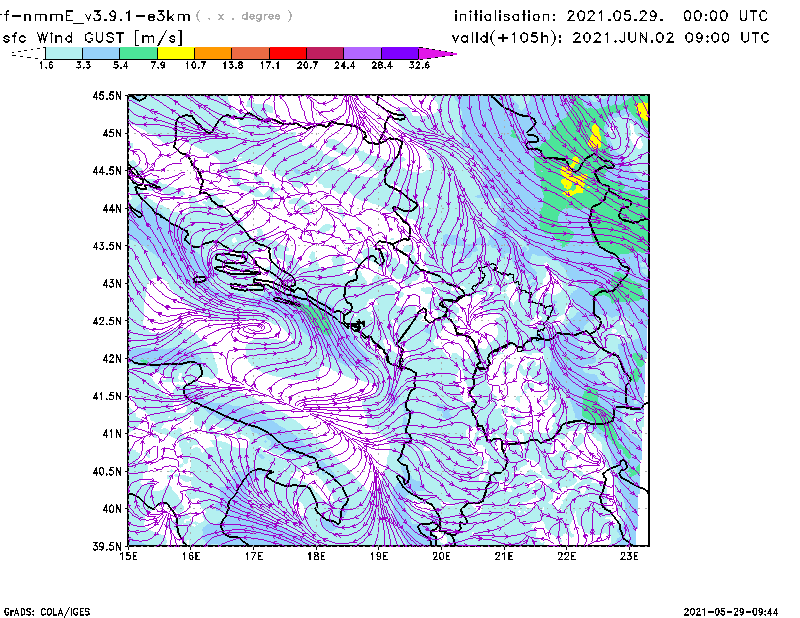Select the lavender 24.4–28.4 legend swatch
Screen dimensions: 800x618
[x=363, y=53]
